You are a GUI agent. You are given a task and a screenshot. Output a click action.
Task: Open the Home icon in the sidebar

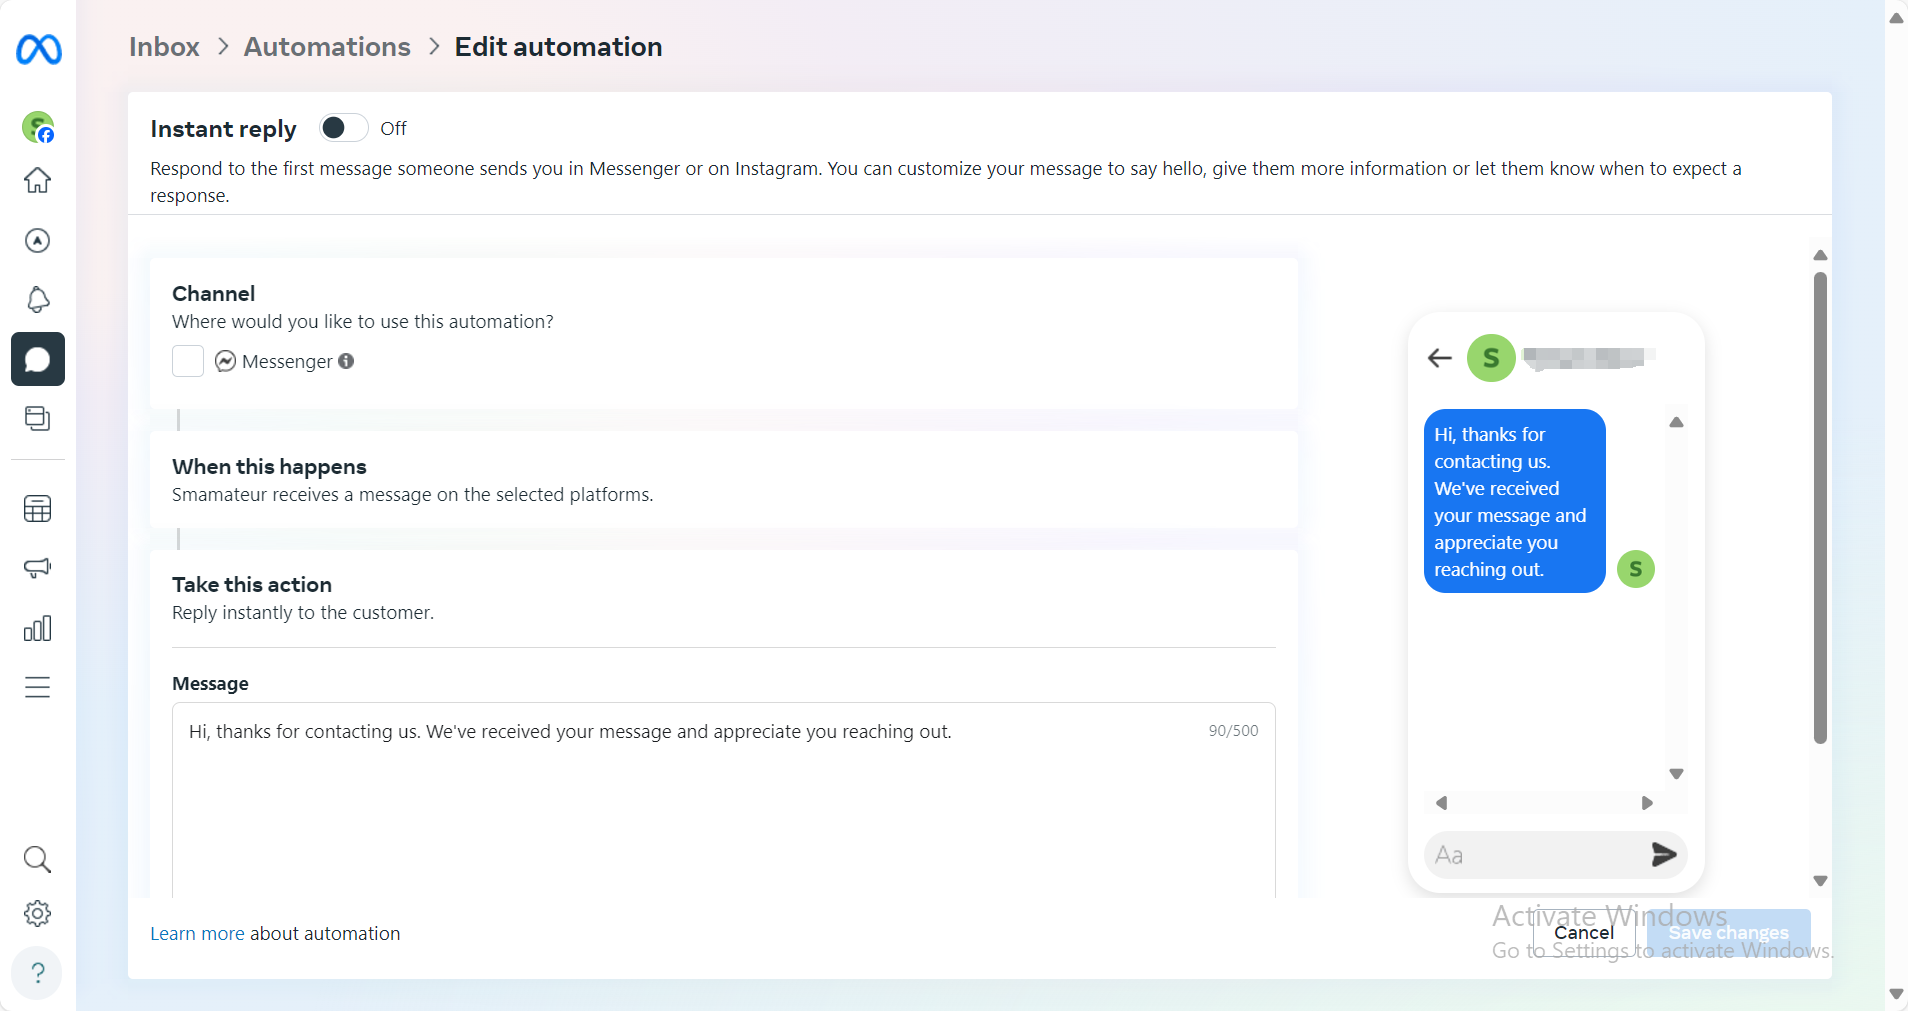point(37,180)
